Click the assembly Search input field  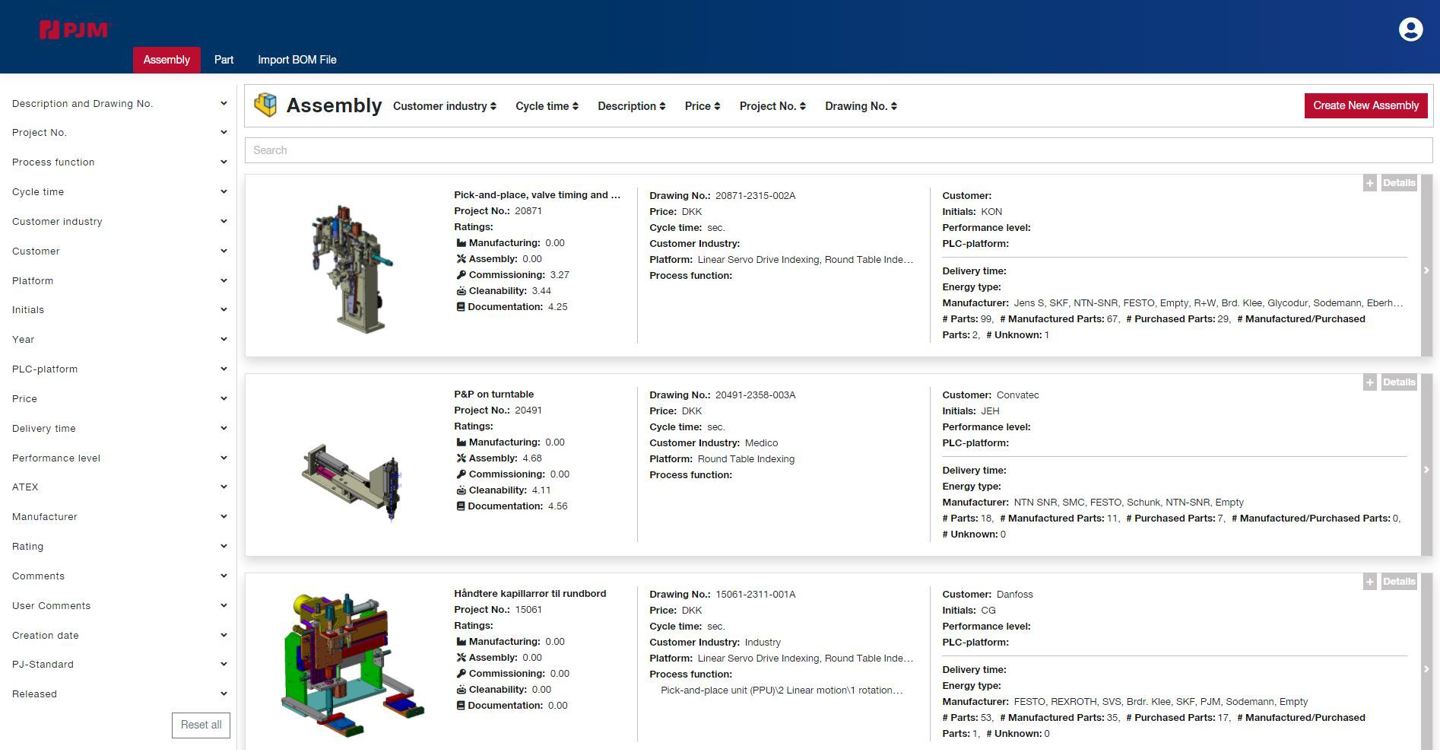838,150
